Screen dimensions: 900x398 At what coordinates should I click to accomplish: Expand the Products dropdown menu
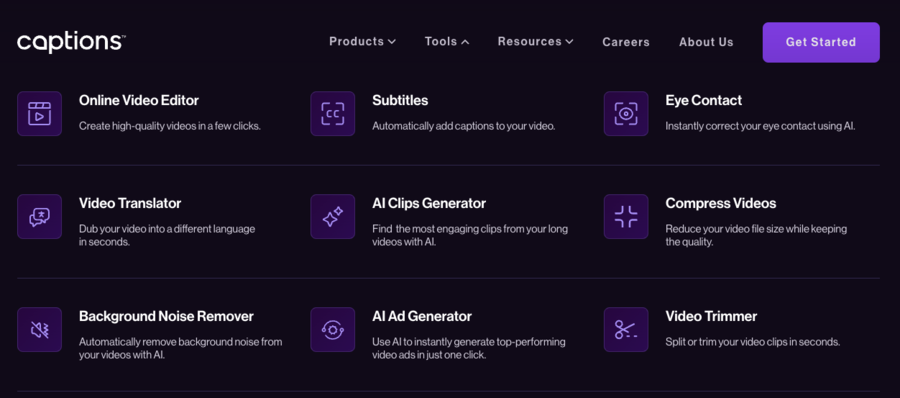click(x=362, y=41)
